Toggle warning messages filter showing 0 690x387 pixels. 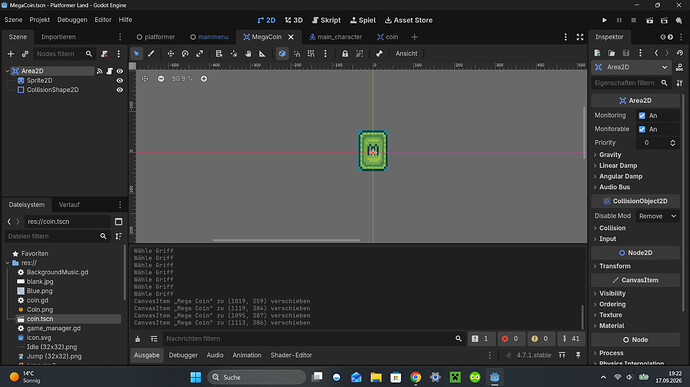point(540,339)
